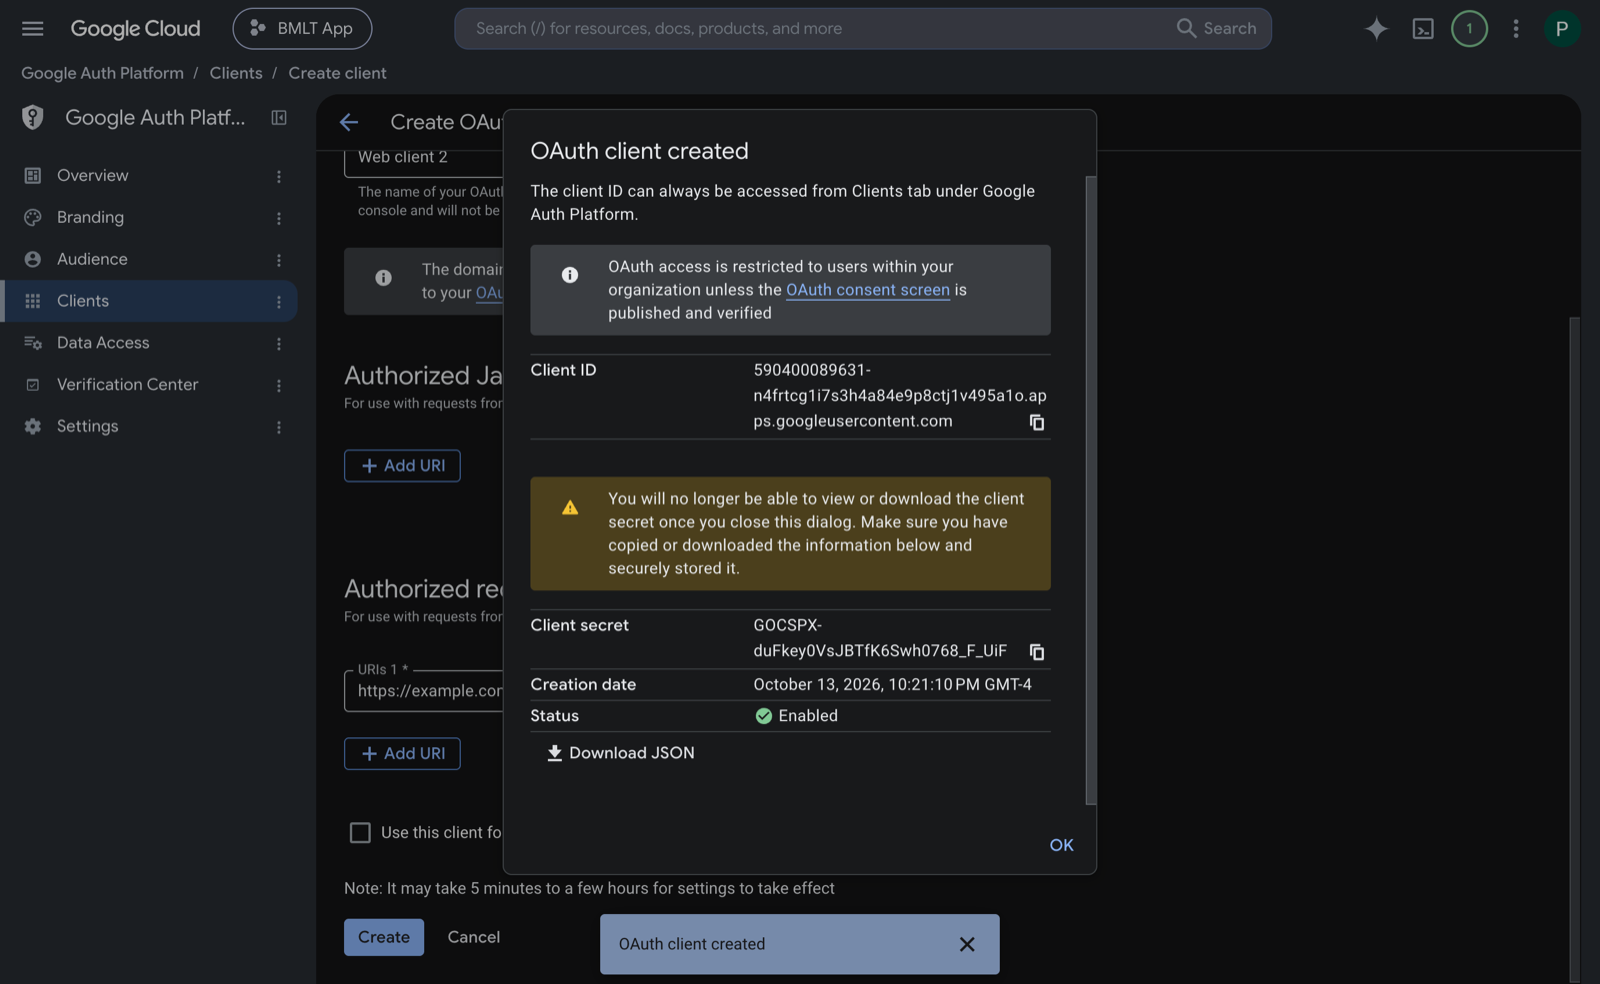Go to Google Auth Platform breadcrumb
This screenshot has height=984, width=1600.
coord(102,73)
